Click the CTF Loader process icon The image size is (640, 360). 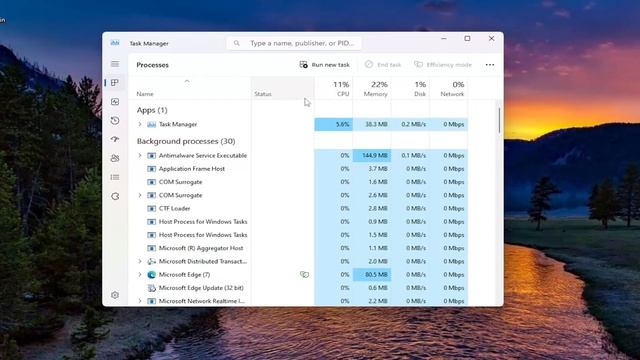click(151, 208)
